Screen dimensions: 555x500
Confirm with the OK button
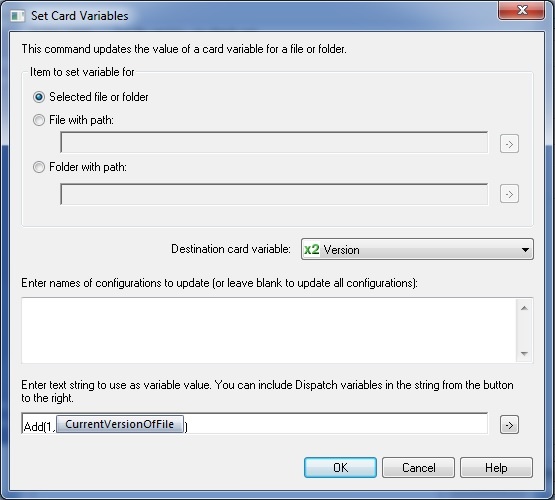pos(340,467)
